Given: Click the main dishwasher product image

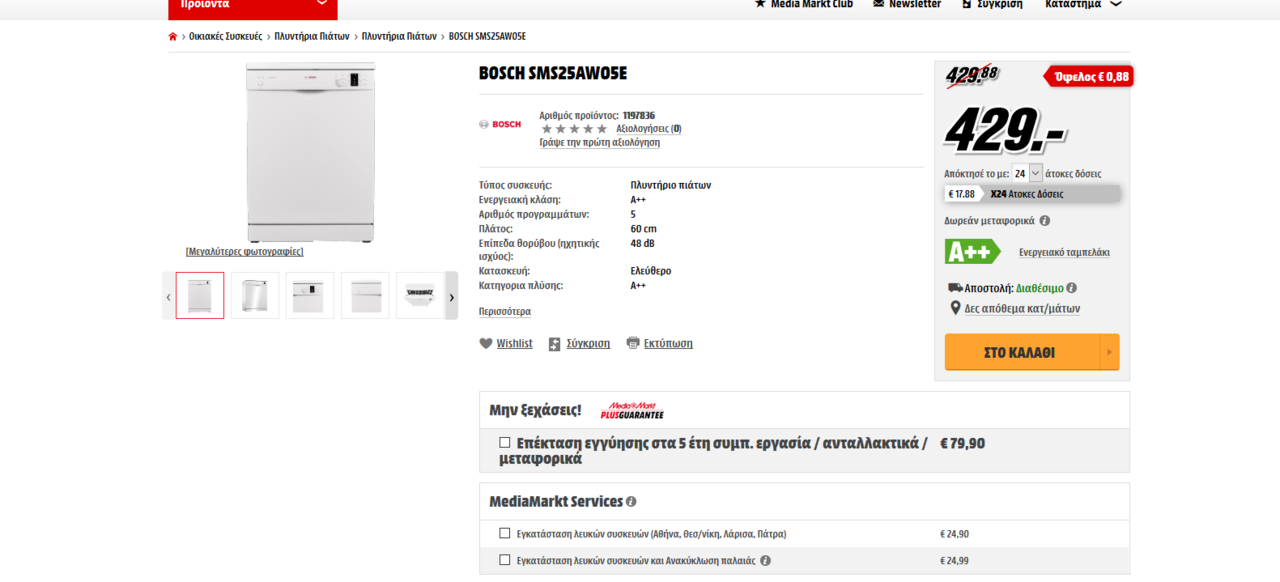Looking at the screenshot, I should coord(311,152).
